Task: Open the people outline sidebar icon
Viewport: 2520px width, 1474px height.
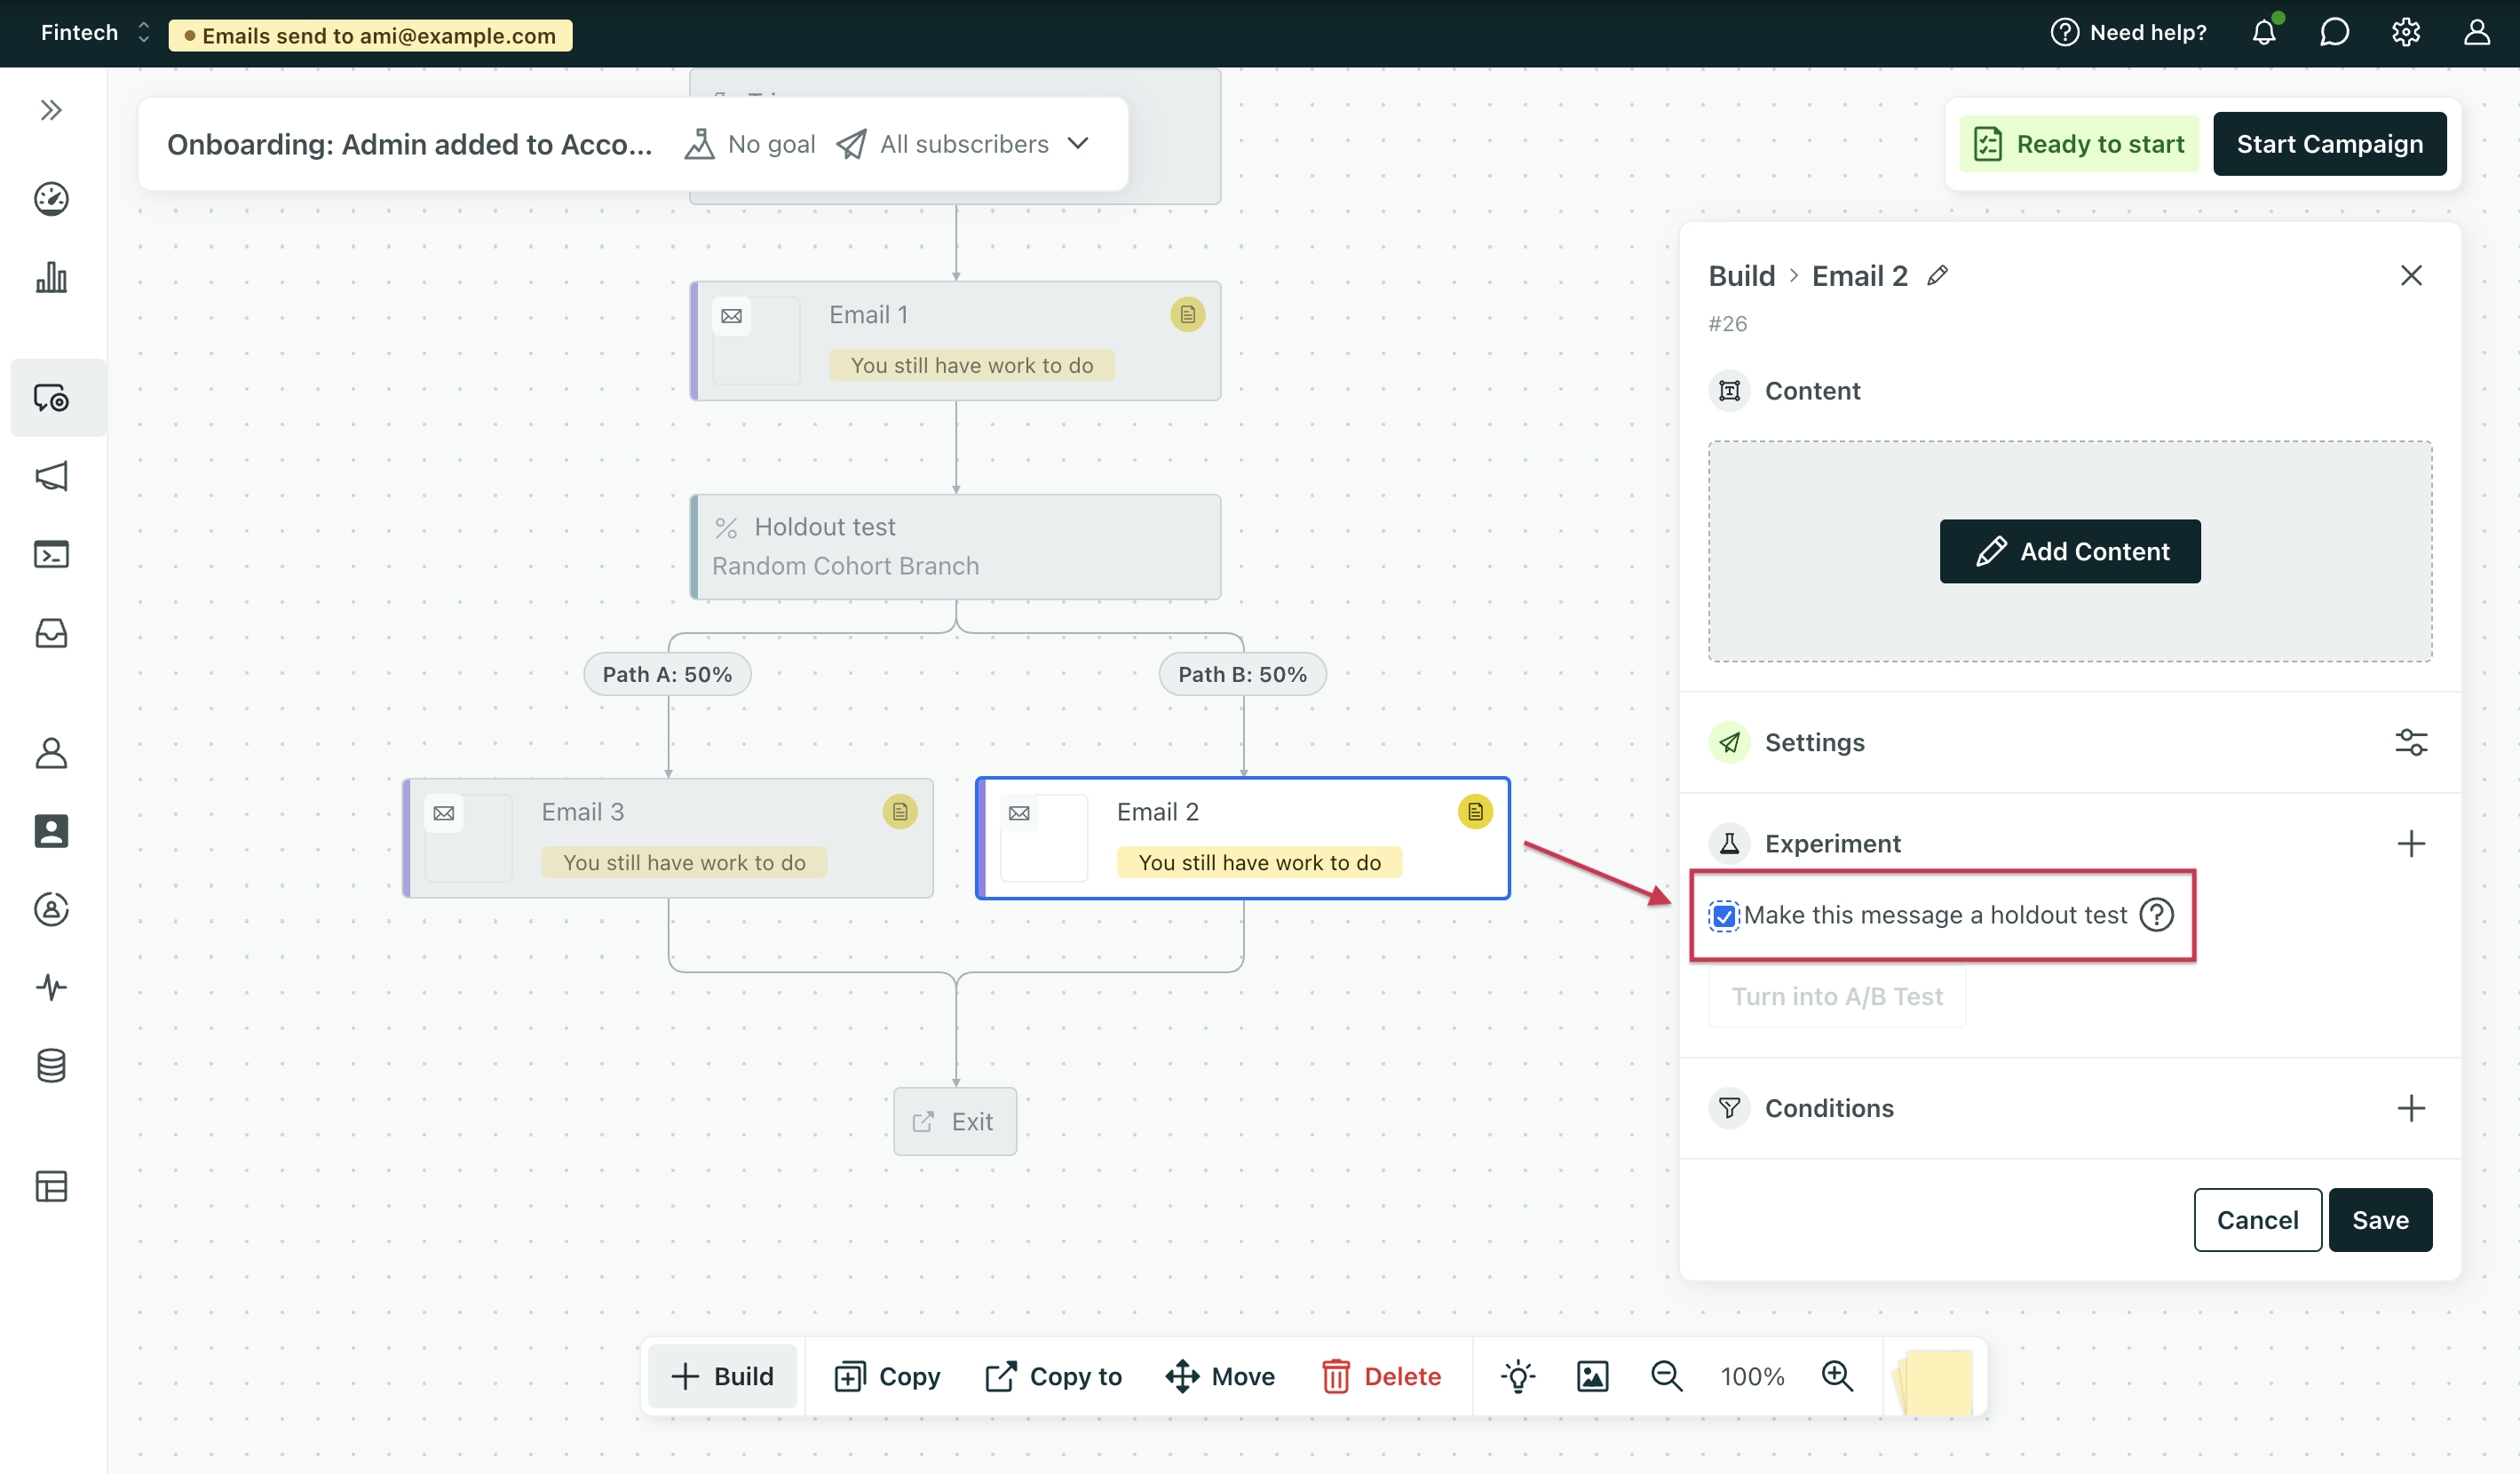Action: [x=51, y=753]
